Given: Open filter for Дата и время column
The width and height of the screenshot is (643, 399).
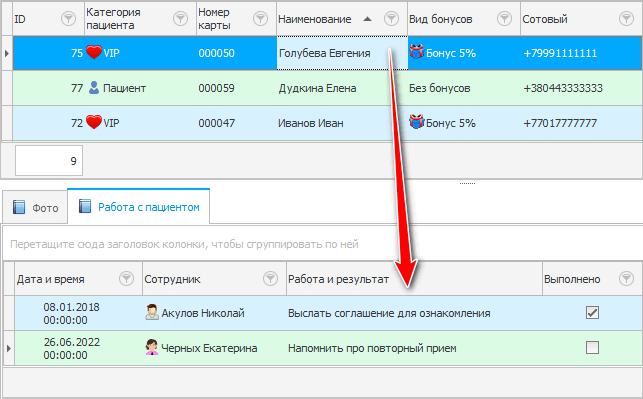Looking at the screenshot, I should click(126, 278).
